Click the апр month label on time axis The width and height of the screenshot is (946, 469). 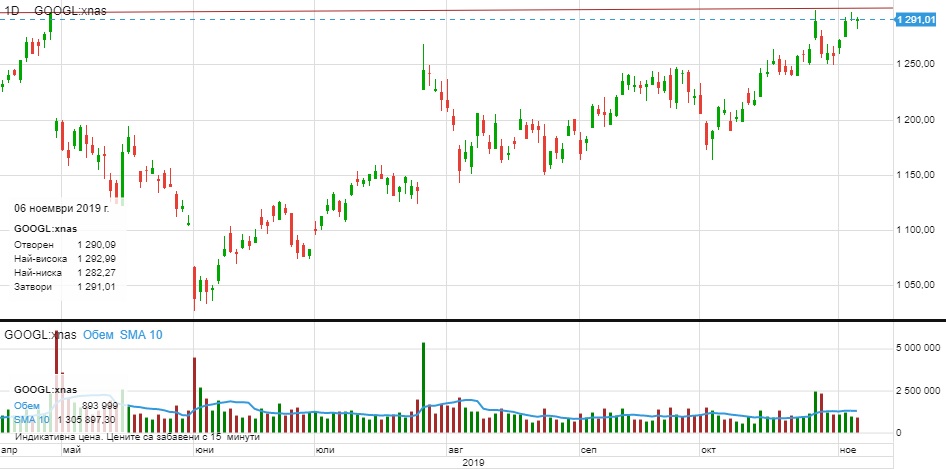(8, 450)
